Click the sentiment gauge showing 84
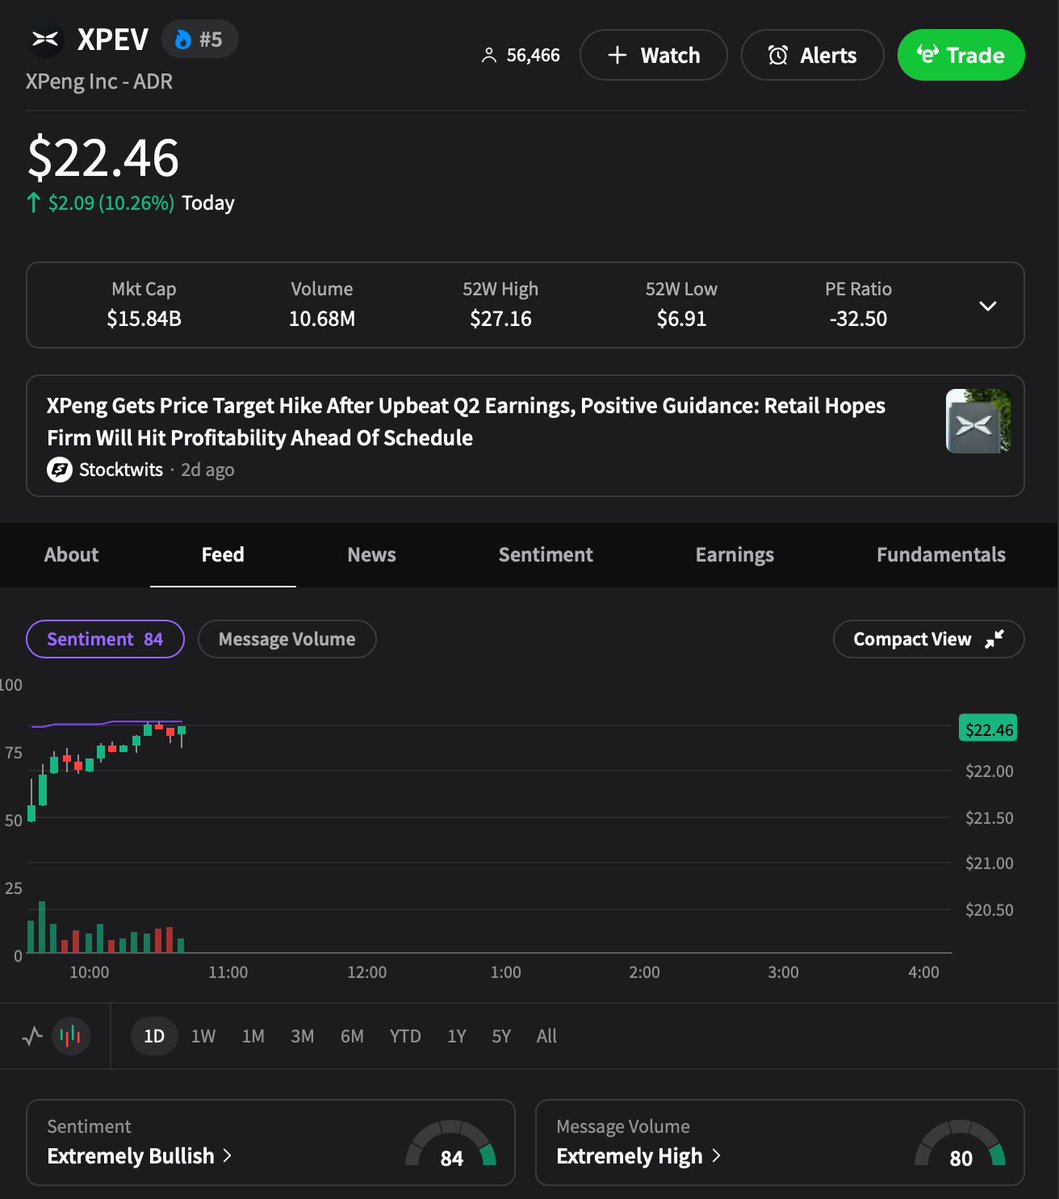1059x1199 pixels. point(451,1145)
